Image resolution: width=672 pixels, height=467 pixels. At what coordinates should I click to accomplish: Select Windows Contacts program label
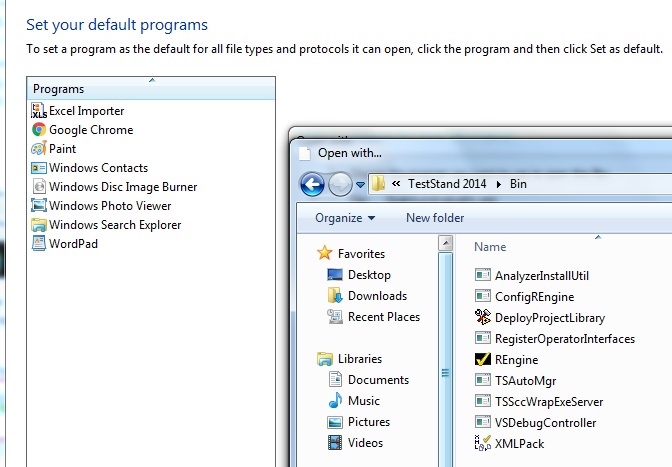[98, 168]
